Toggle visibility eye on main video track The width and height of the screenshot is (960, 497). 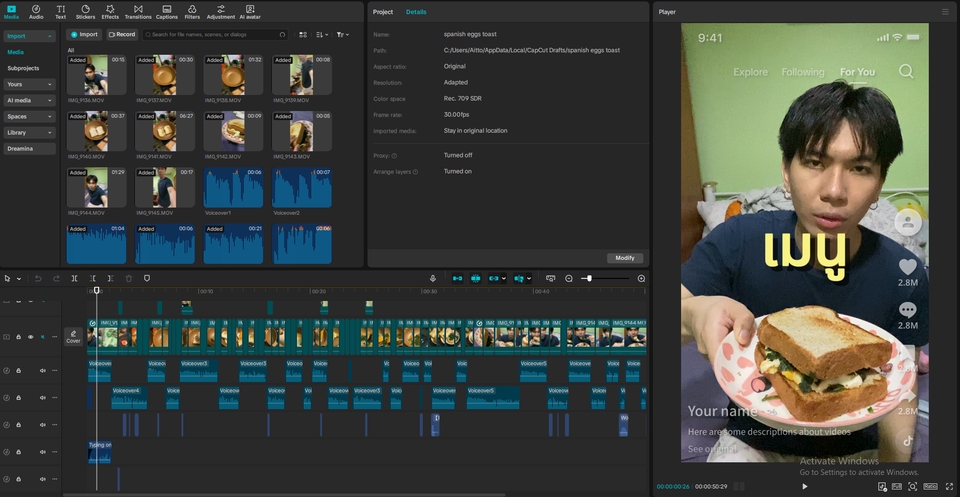30,337
